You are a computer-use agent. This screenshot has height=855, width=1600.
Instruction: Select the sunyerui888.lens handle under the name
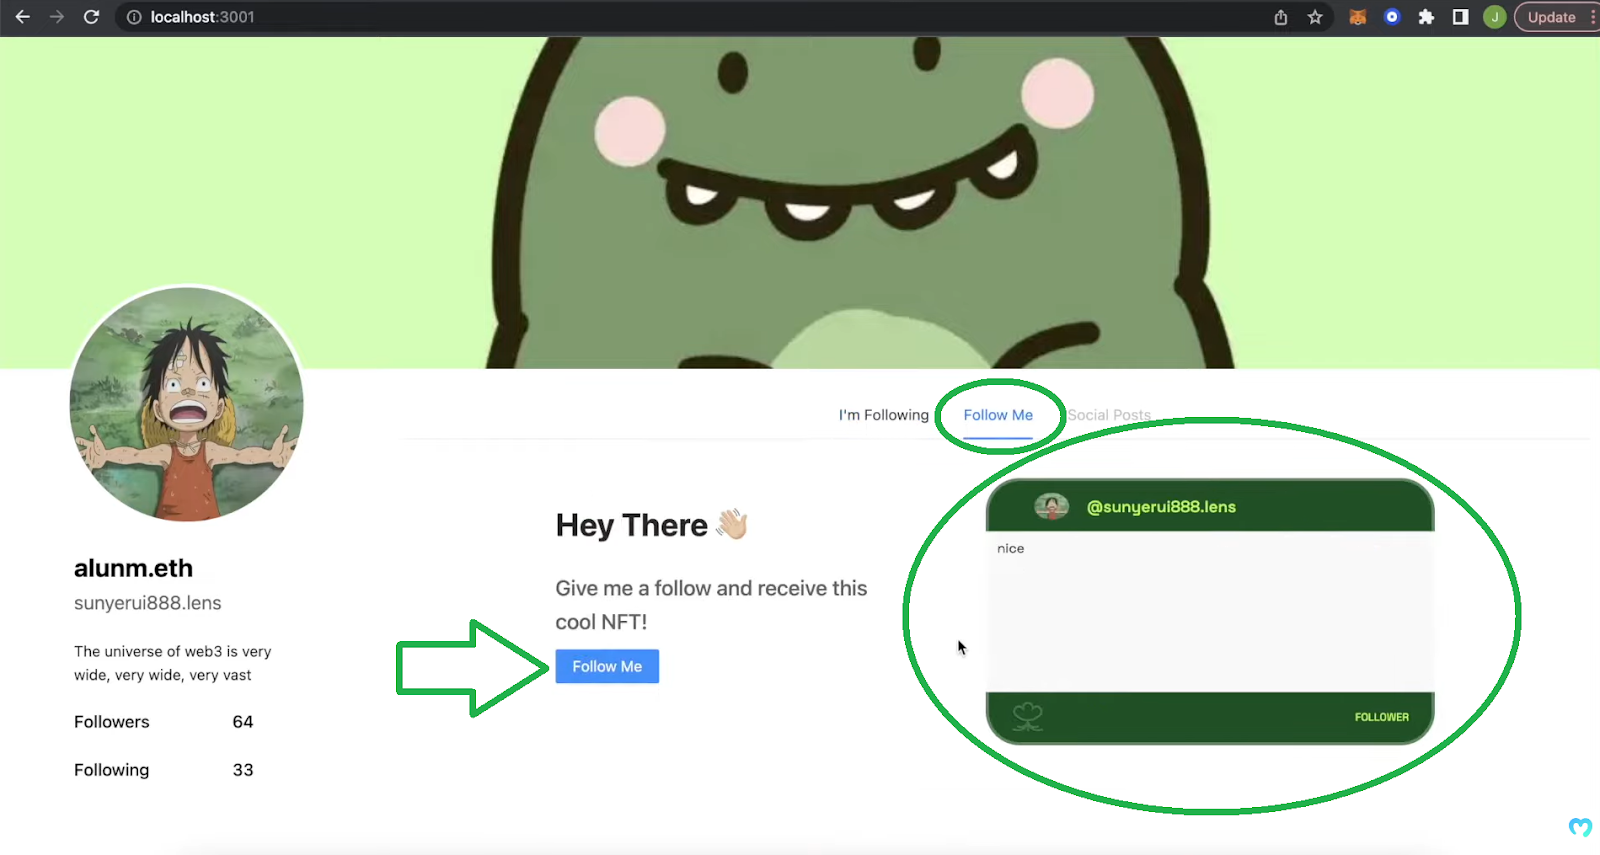point(148,603)
